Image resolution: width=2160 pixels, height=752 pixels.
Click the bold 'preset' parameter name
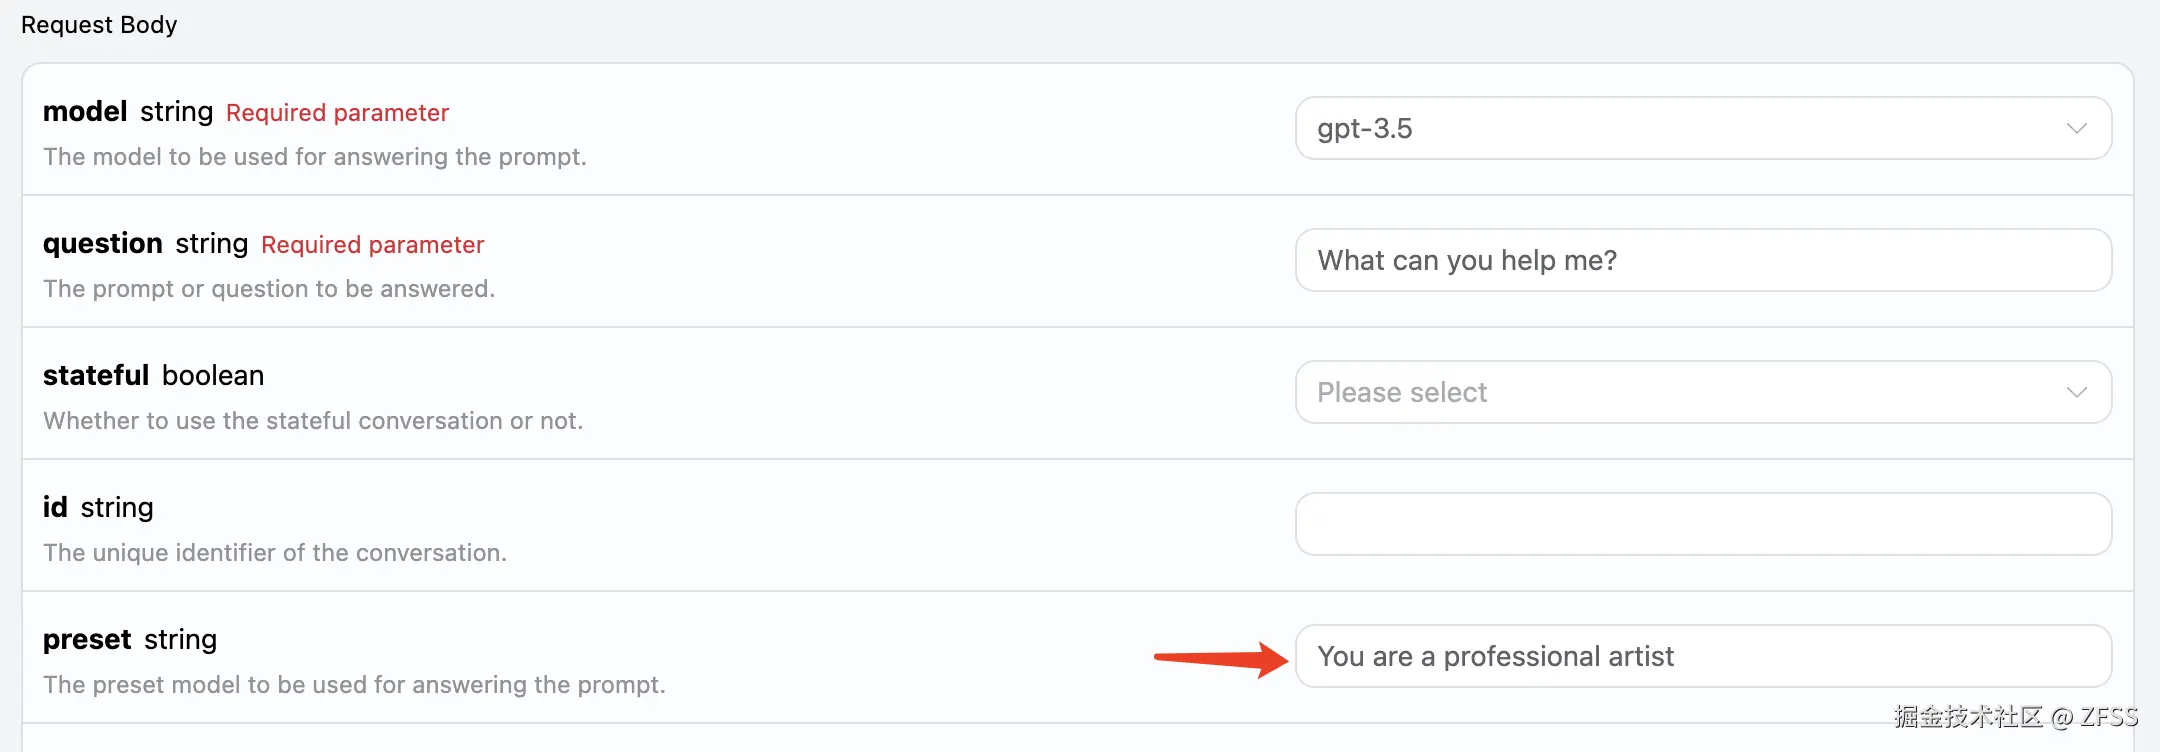(x=87, y=640)
